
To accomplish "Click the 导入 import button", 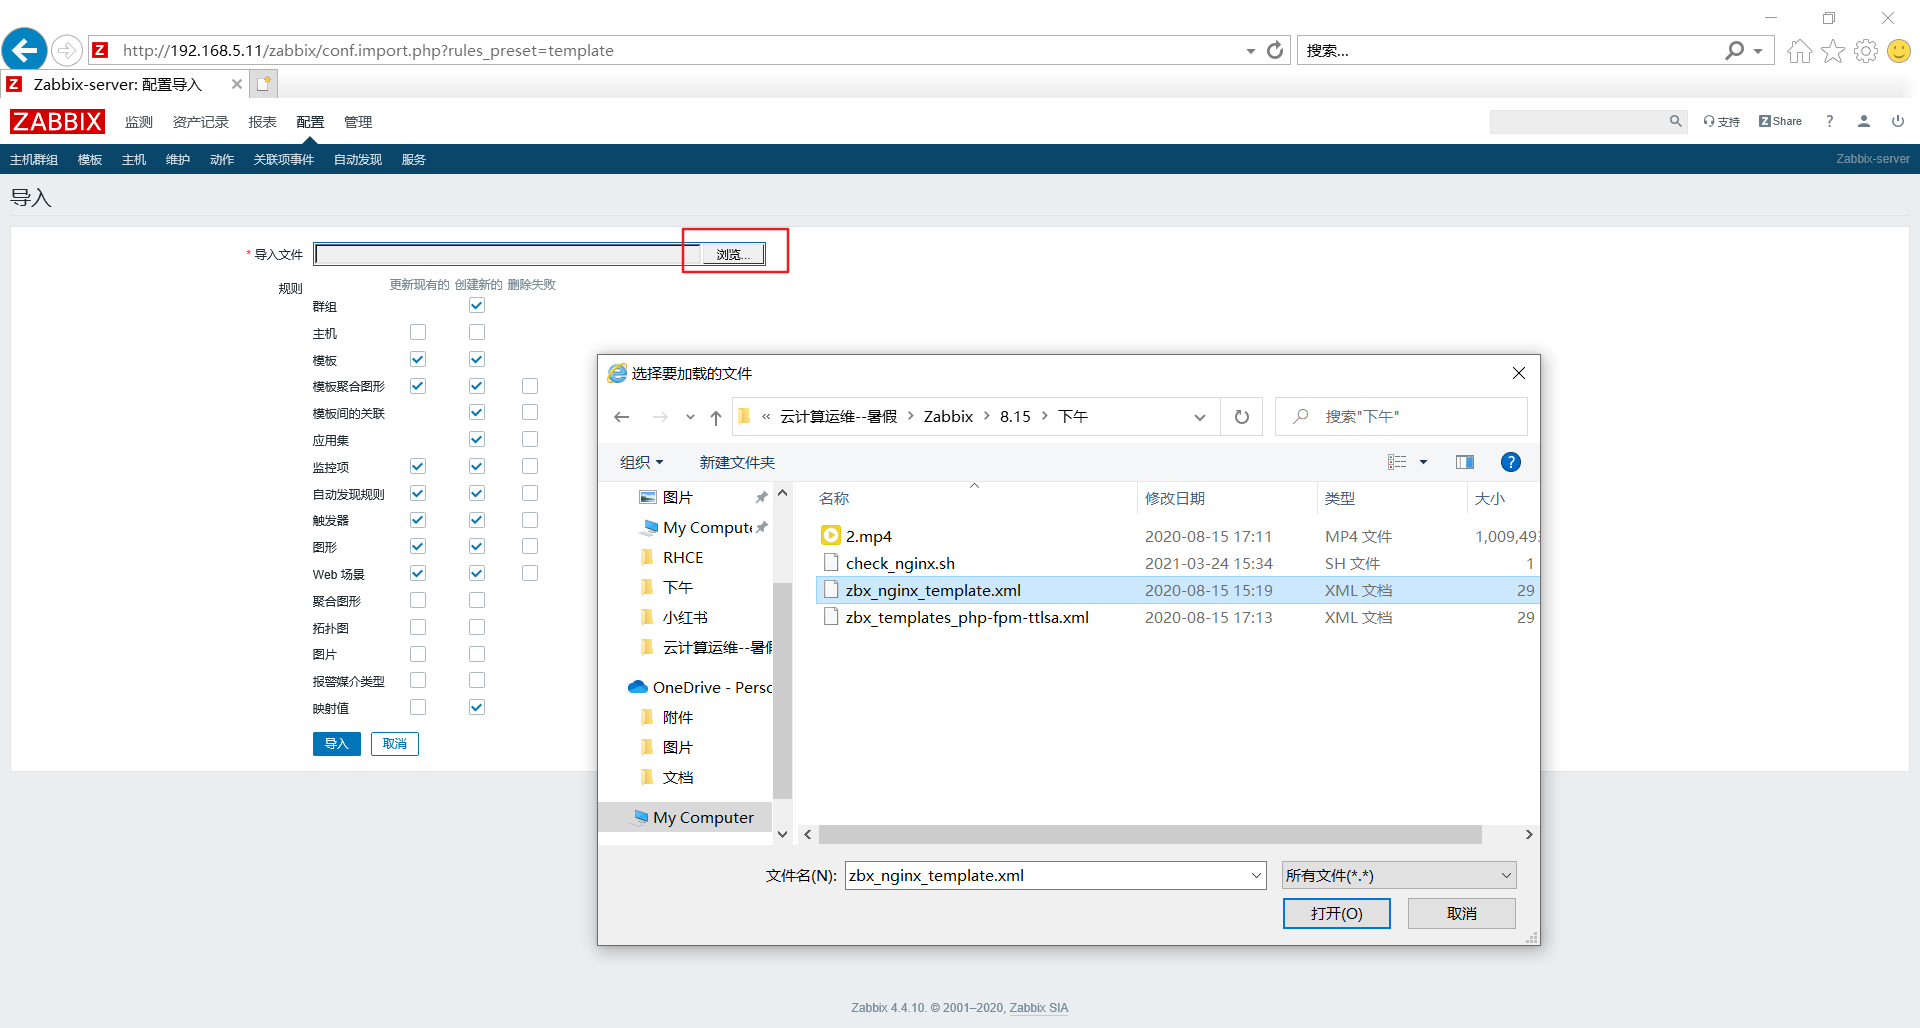I will click(x=336, y=744).
